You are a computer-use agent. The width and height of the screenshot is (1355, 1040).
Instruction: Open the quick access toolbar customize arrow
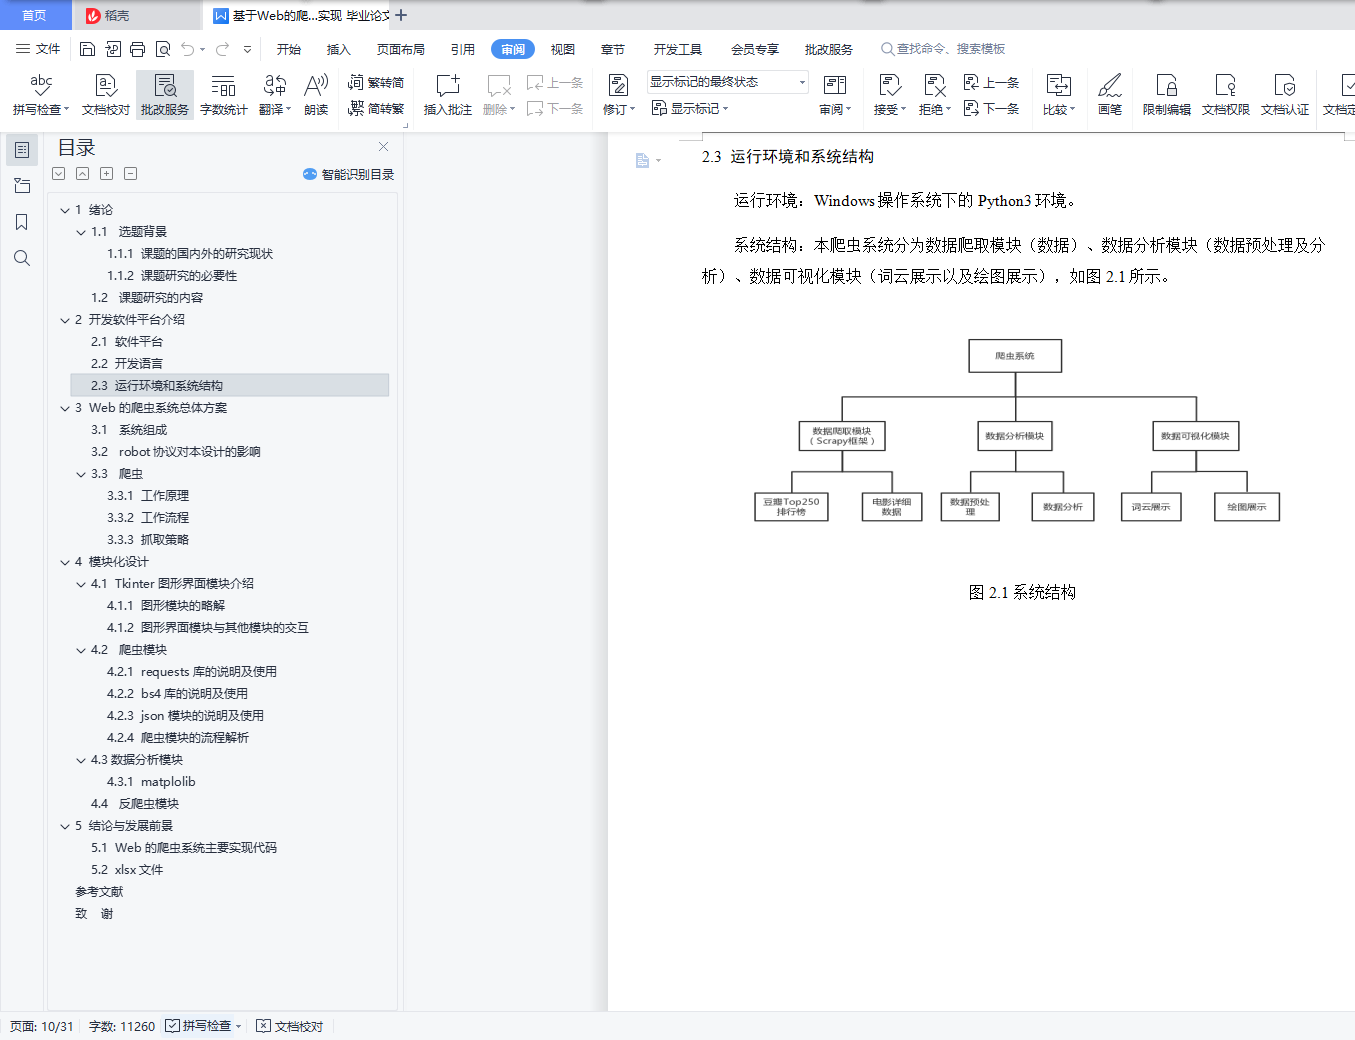[247, 49]
